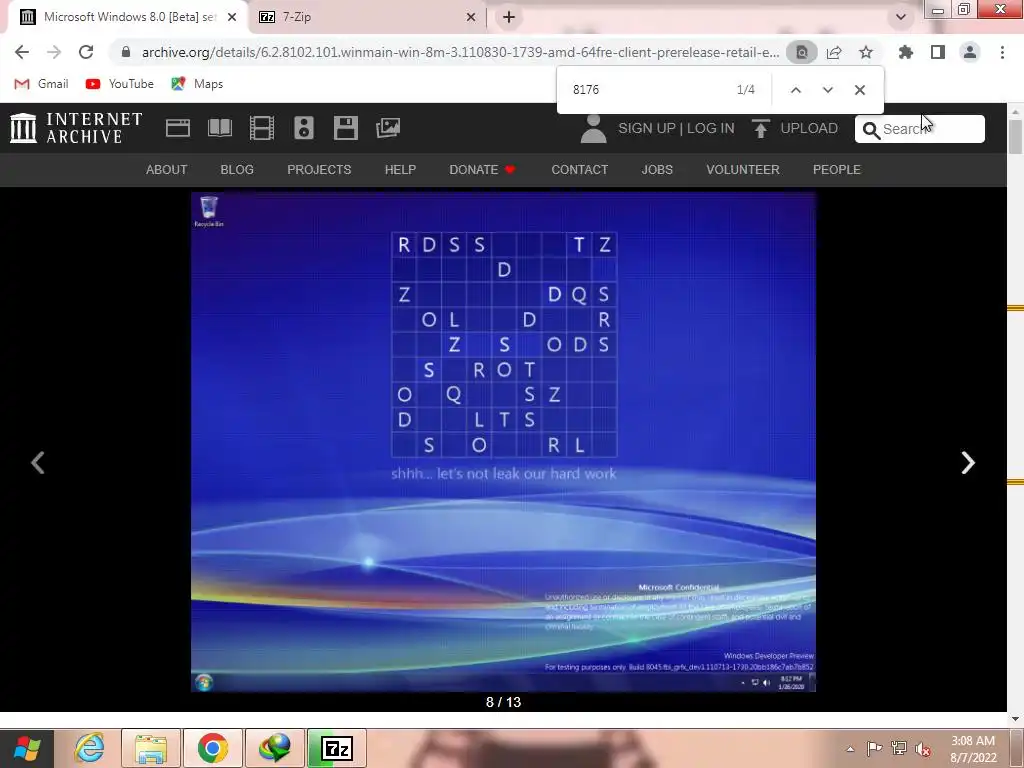The width and height of the screenshot is (1024, 768).
Task: Open the DONATE menu item
Action: (482, 170)
